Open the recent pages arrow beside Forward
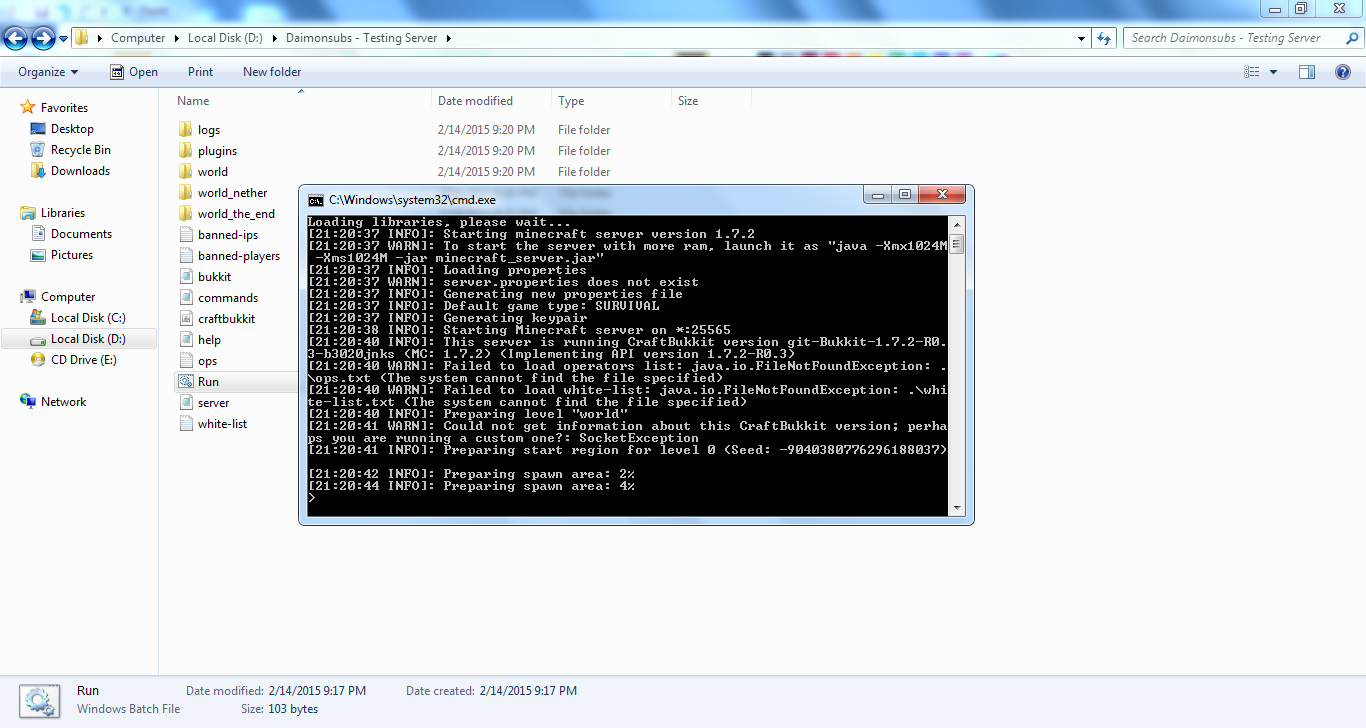Image resolution: width=1366 pixels, height=728 pixels. 63,39
